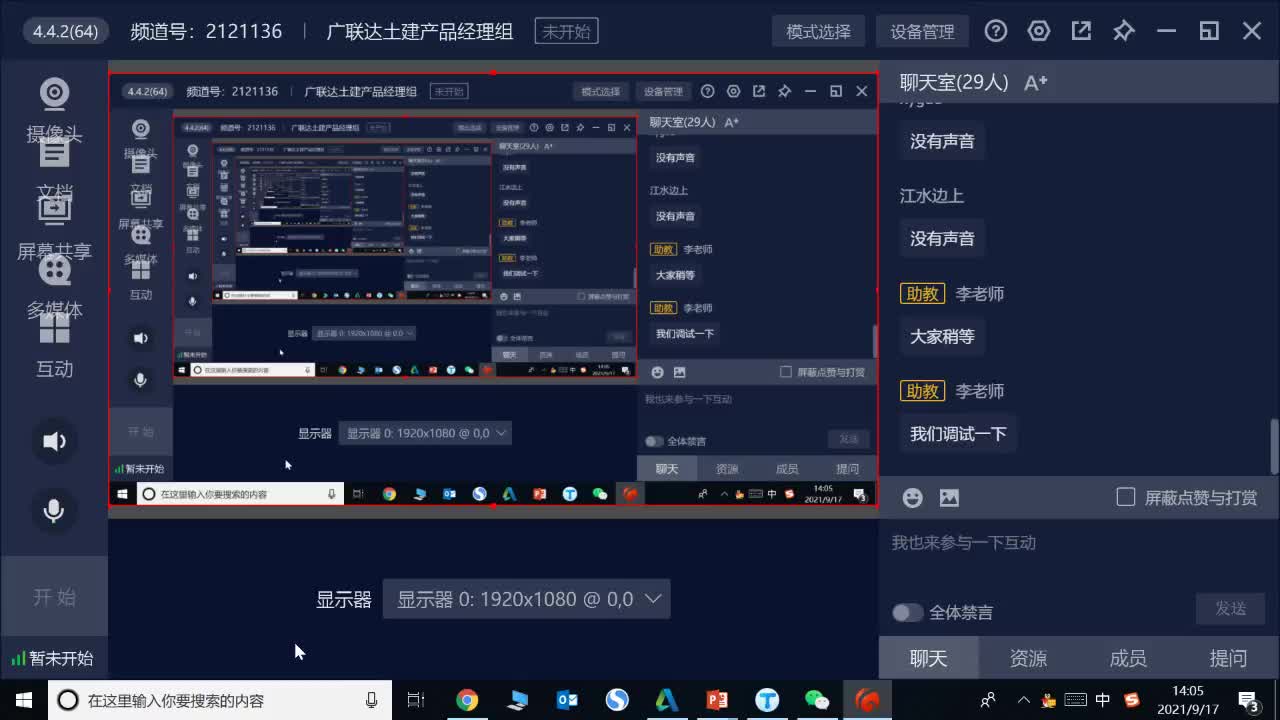Open the Windows Start menu
Screen dimensions: 1280x720
[x=24, y=700]
